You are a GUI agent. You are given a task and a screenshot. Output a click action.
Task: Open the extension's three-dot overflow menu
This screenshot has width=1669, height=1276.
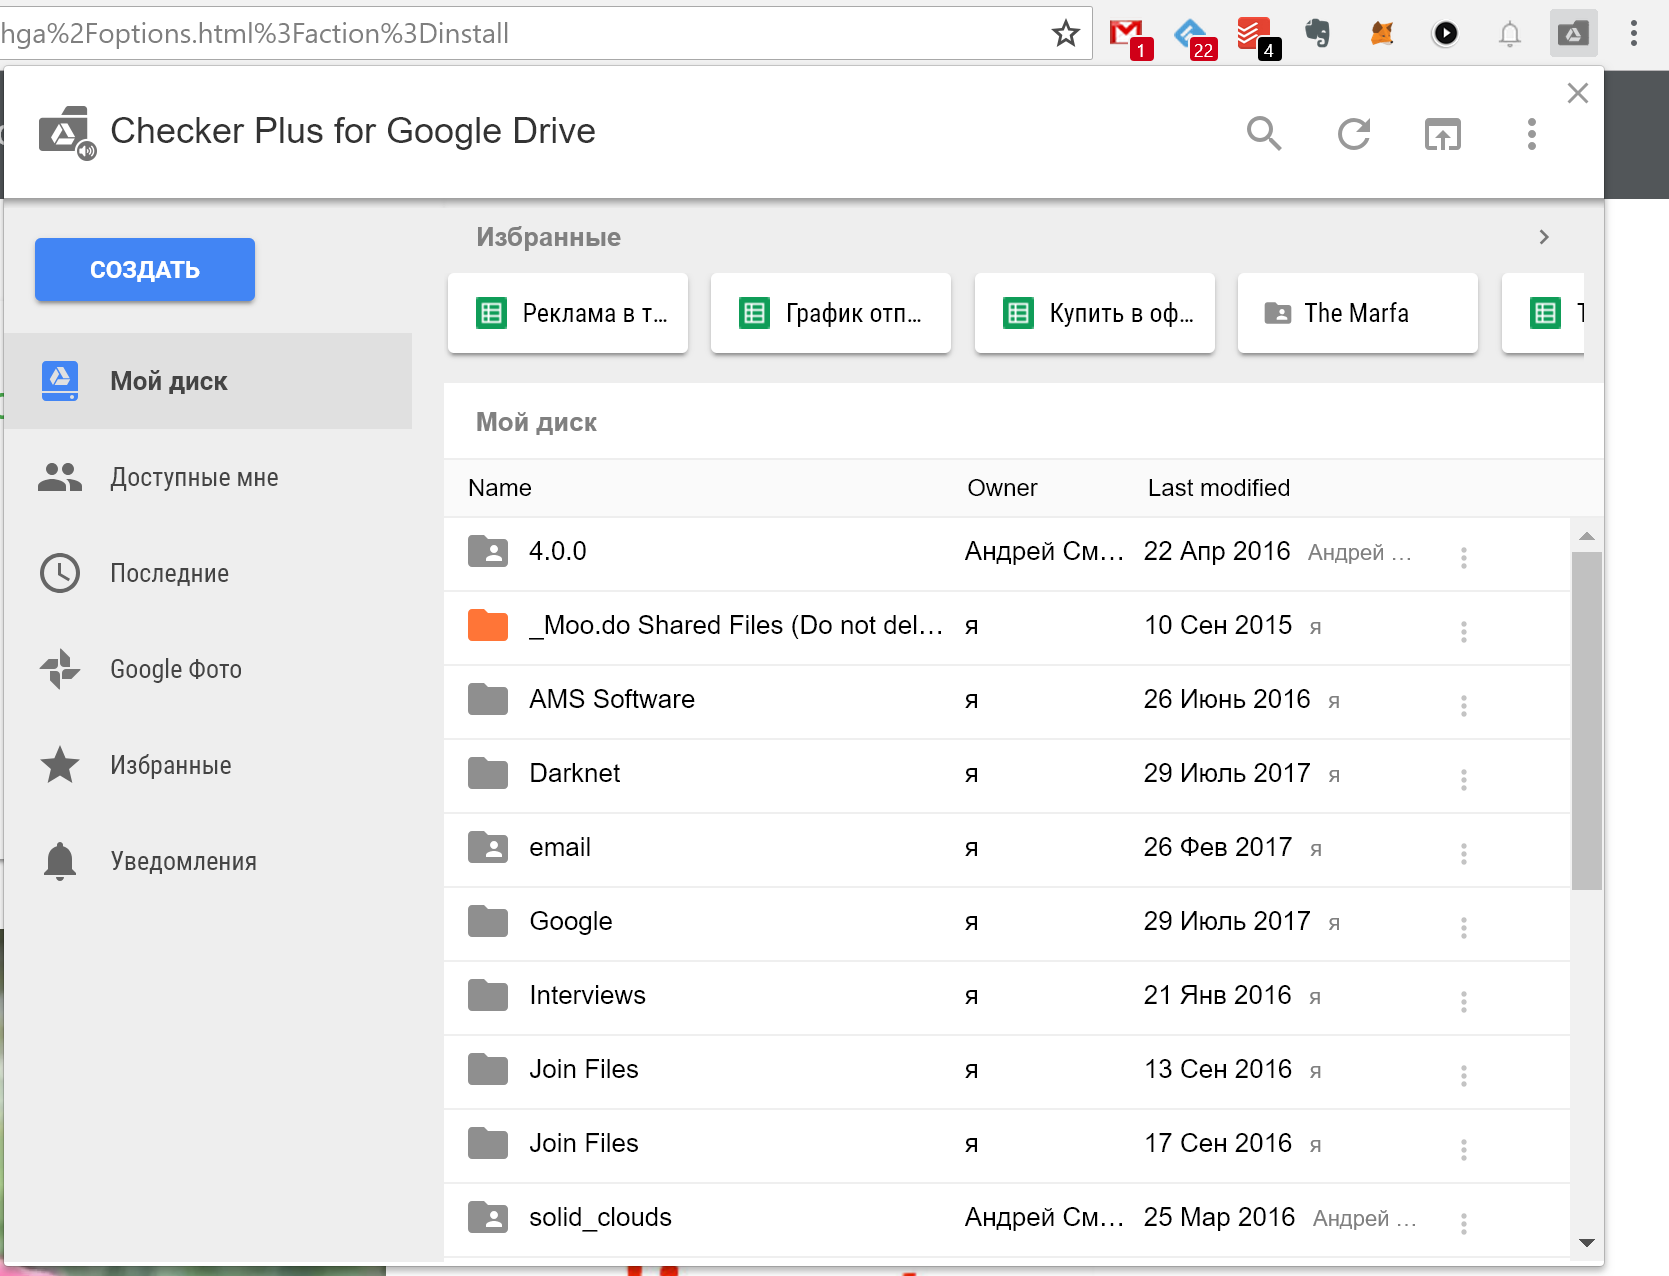[x=1530, y=134]
